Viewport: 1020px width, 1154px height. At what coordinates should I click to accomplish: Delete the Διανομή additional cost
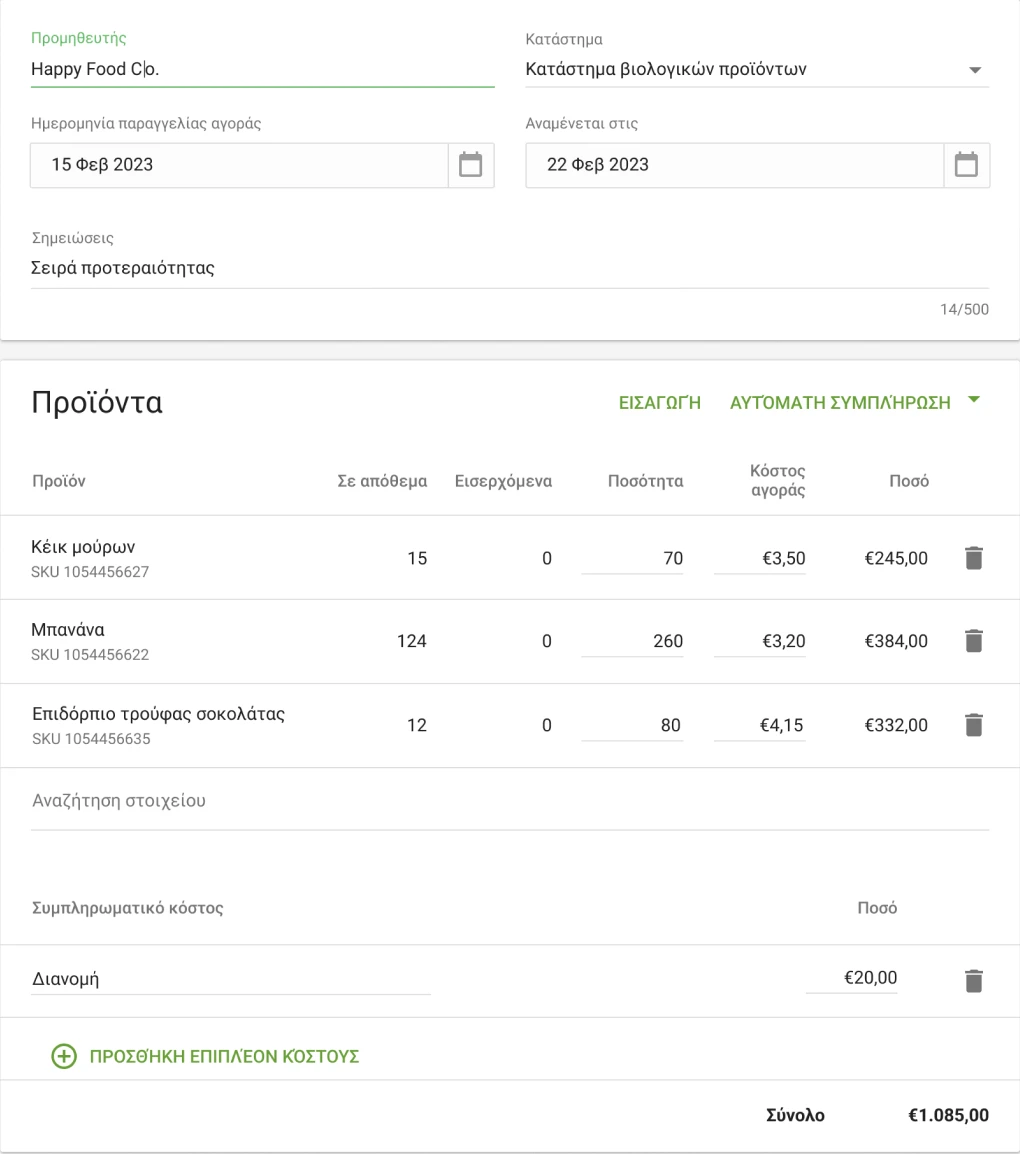pos(973,981)
